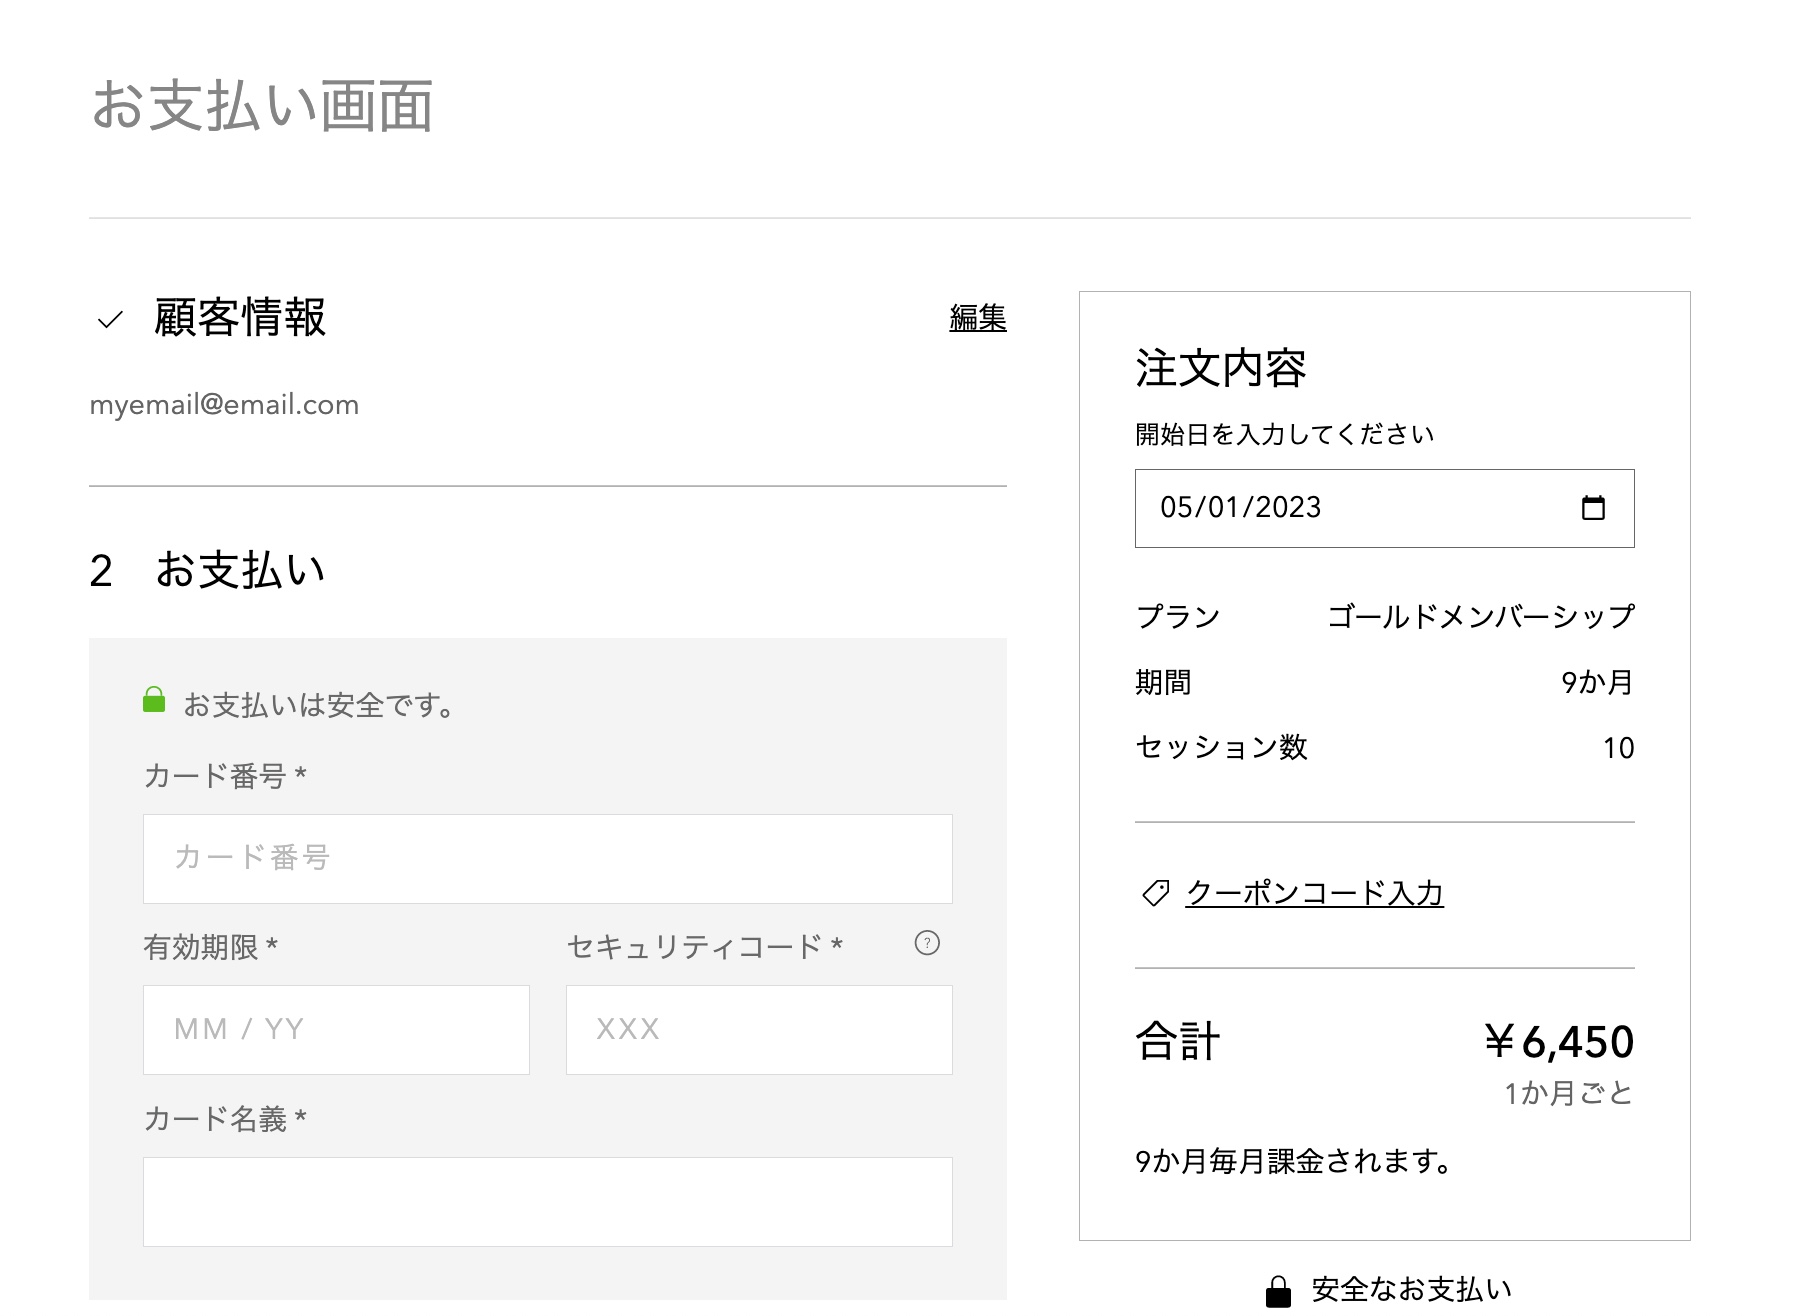
Task: Click the プラン label in order summary
Action: [x=1178, y=616]
